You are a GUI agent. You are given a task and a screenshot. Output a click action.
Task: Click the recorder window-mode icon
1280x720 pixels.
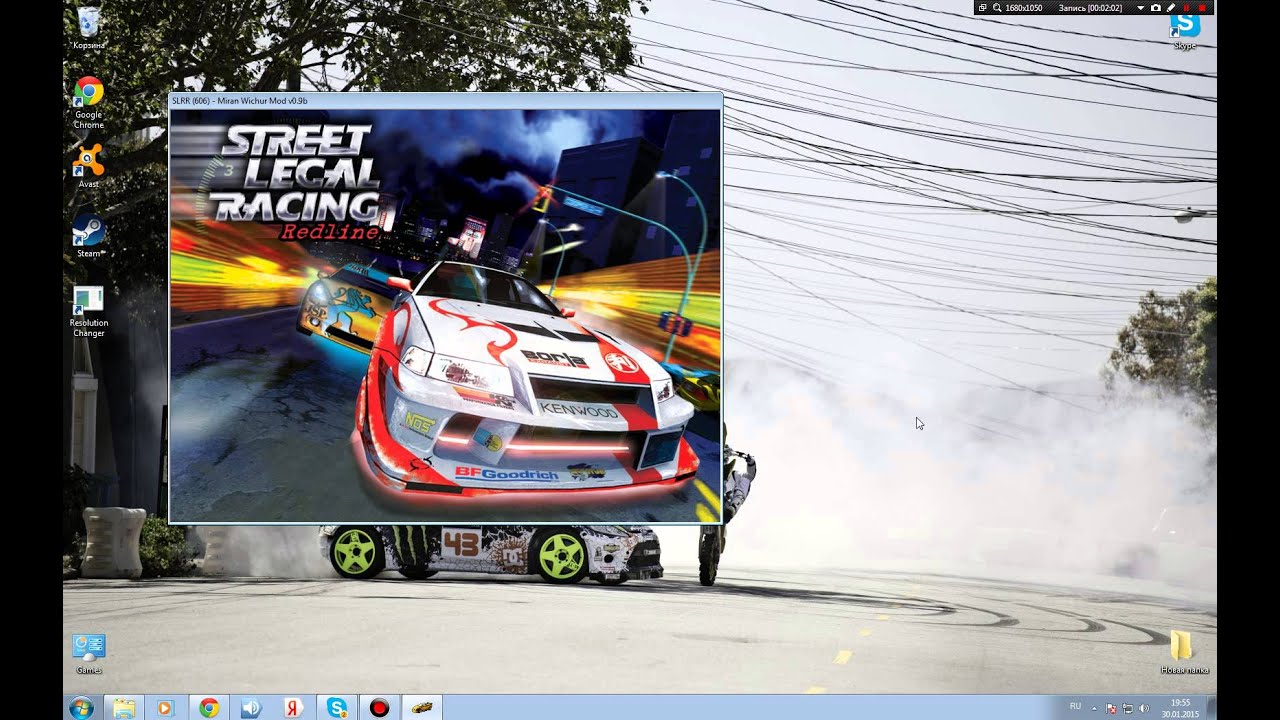click(x=982, y=8)
